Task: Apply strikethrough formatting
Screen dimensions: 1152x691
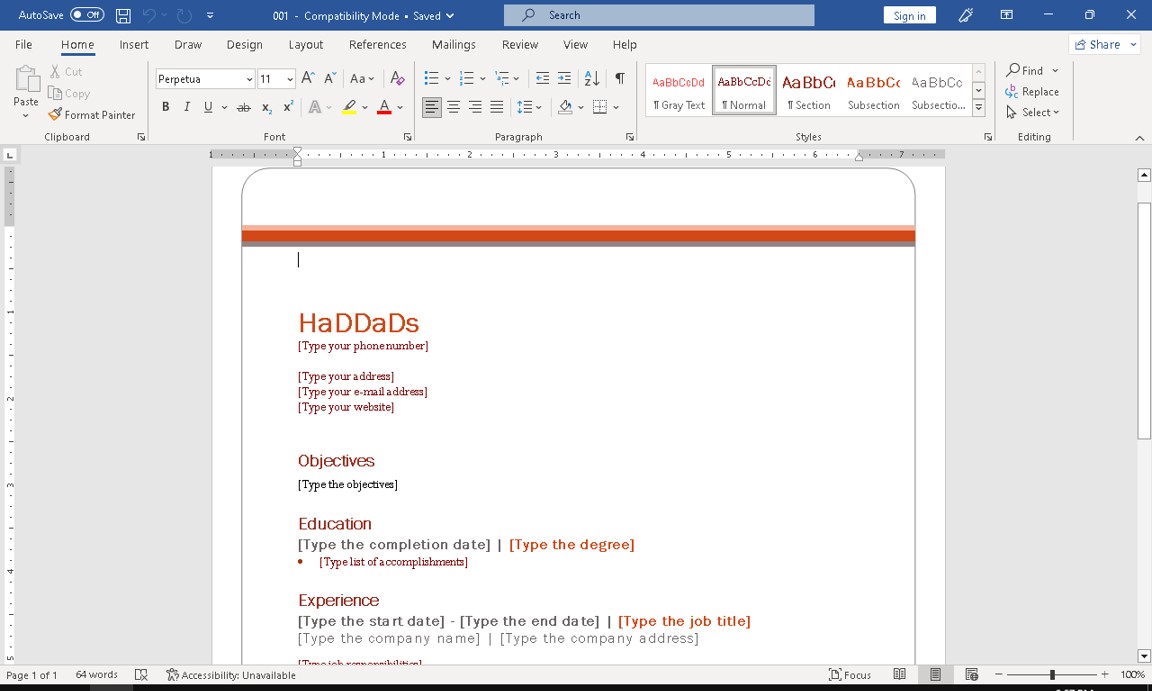Action: pos(244,107)
